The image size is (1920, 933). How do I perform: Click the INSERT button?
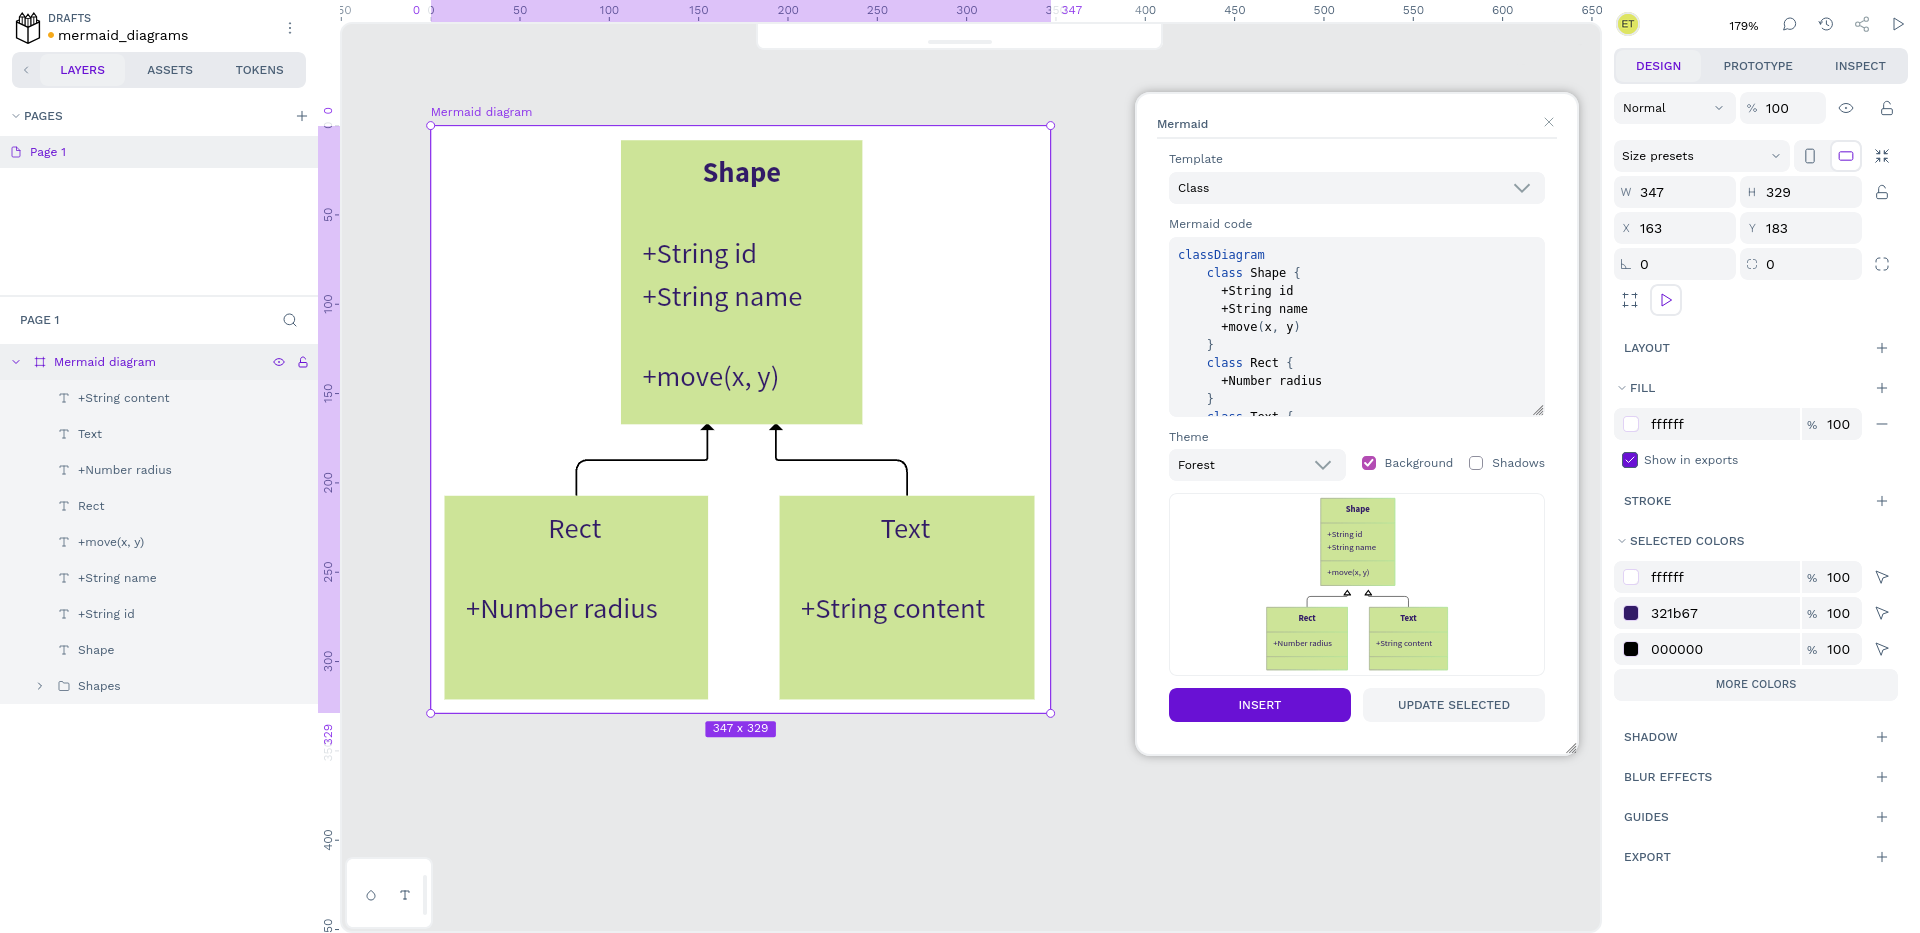click(1260, 705)
